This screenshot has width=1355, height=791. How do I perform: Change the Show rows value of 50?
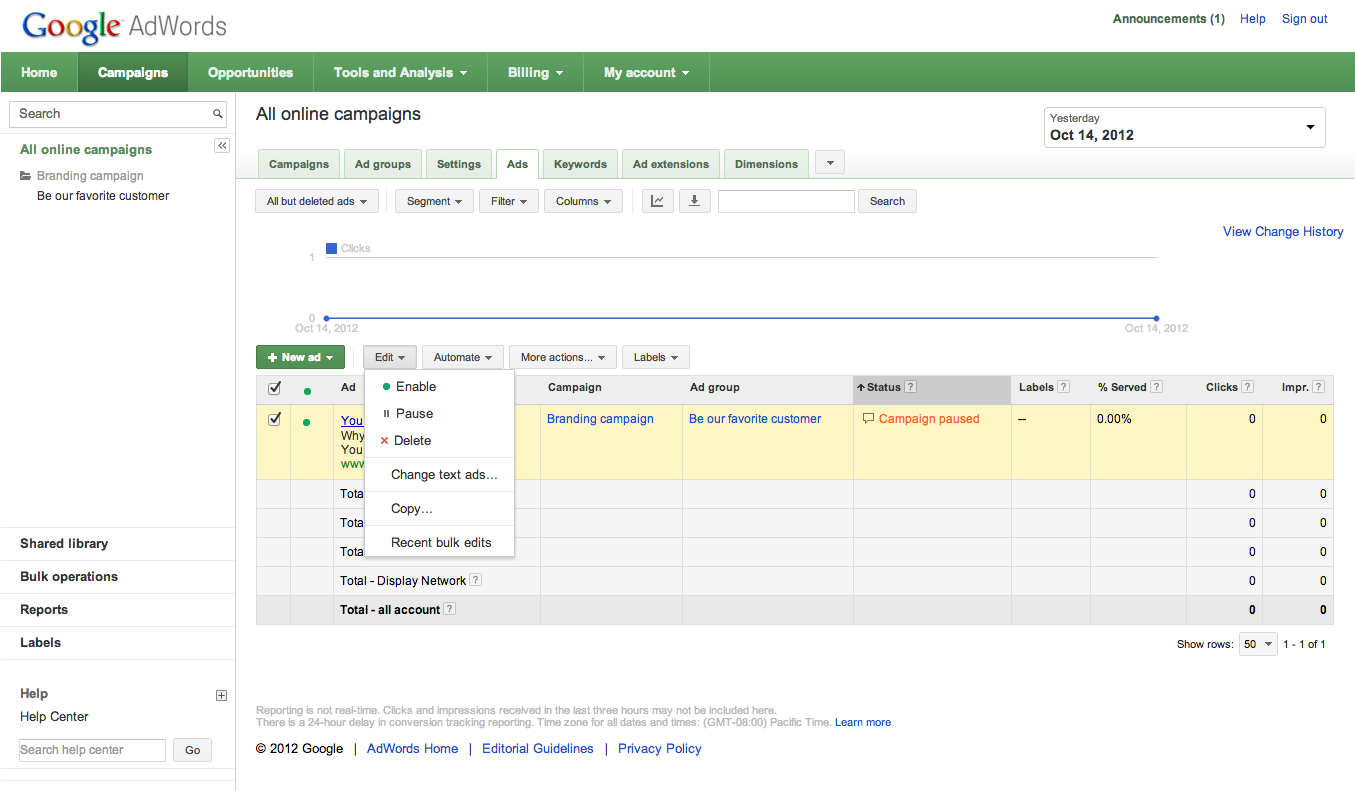pos(1258,644)
